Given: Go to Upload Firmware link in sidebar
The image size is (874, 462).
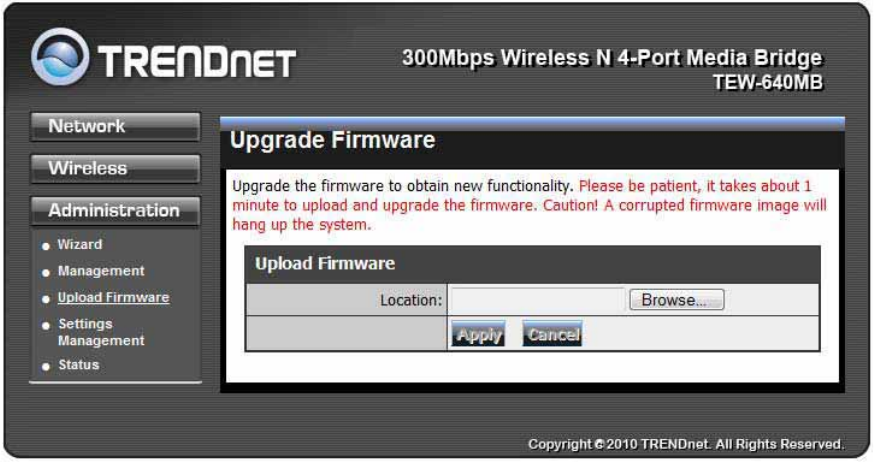Looking at the screenshot, I should [113, 298].
